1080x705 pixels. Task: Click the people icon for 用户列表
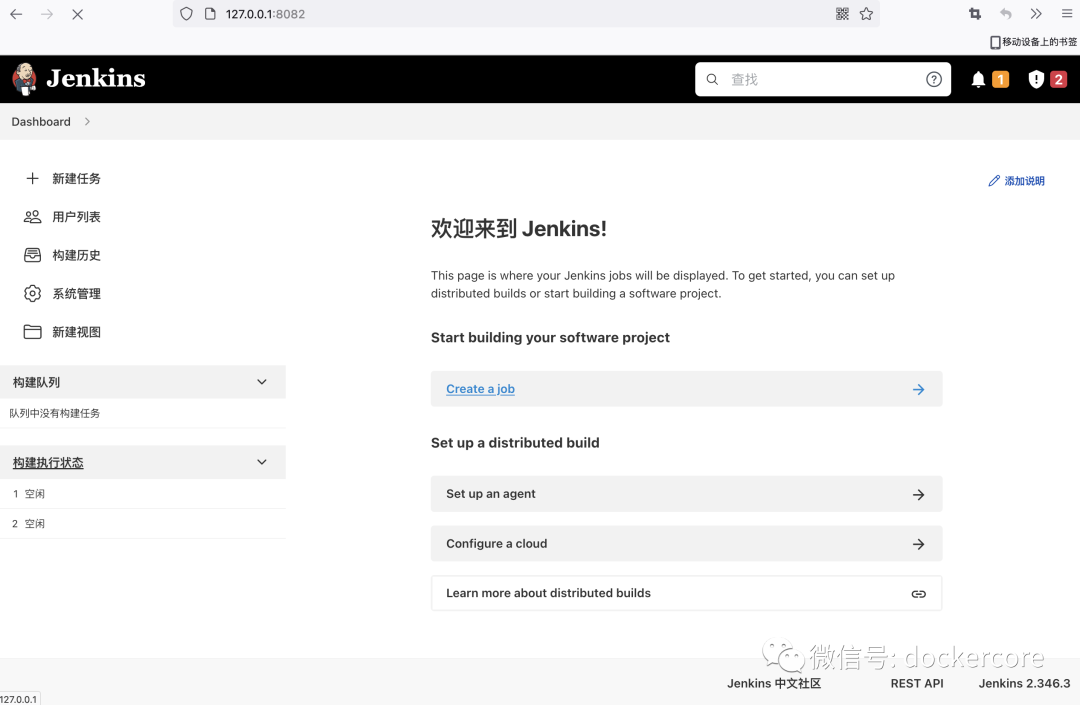(x=32, y=217)
